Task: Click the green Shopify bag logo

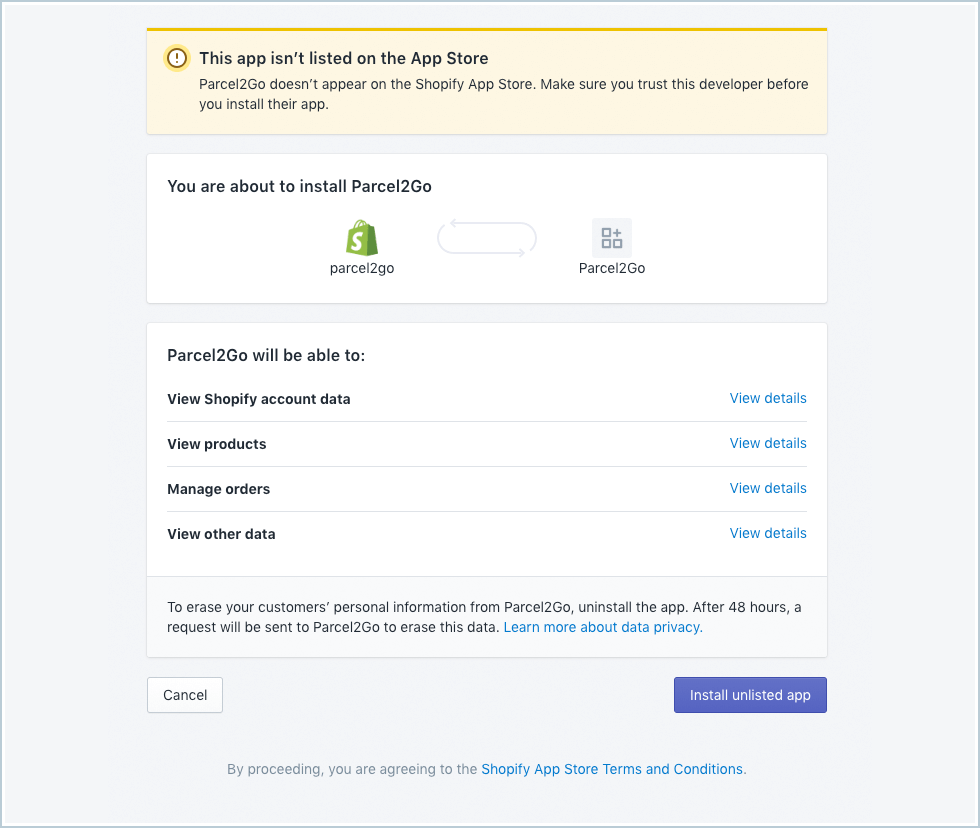Action: click(x=362, y=238)
